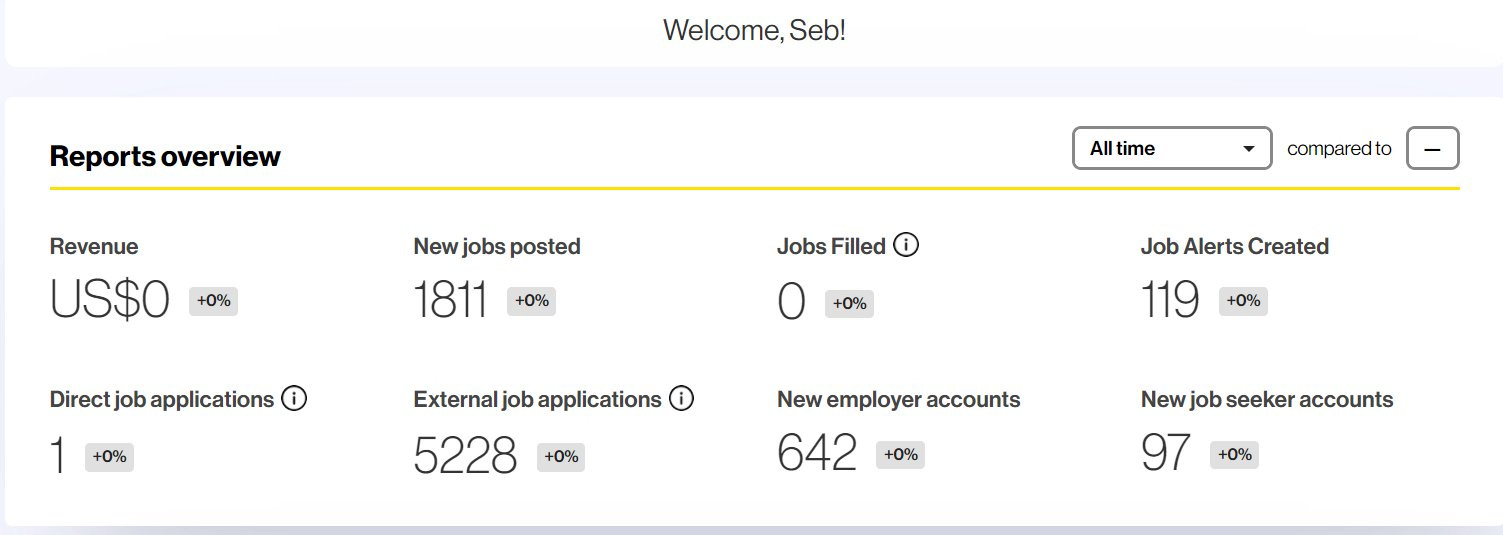Click the External job applications +0% badge
The image size is (1503, 535).
click(x=561, y=456)
